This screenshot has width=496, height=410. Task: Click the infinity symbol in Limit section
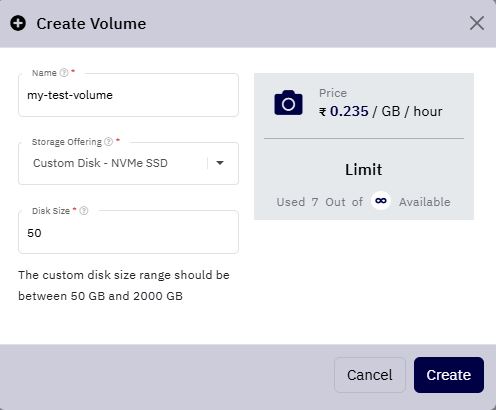click(381, 201)
